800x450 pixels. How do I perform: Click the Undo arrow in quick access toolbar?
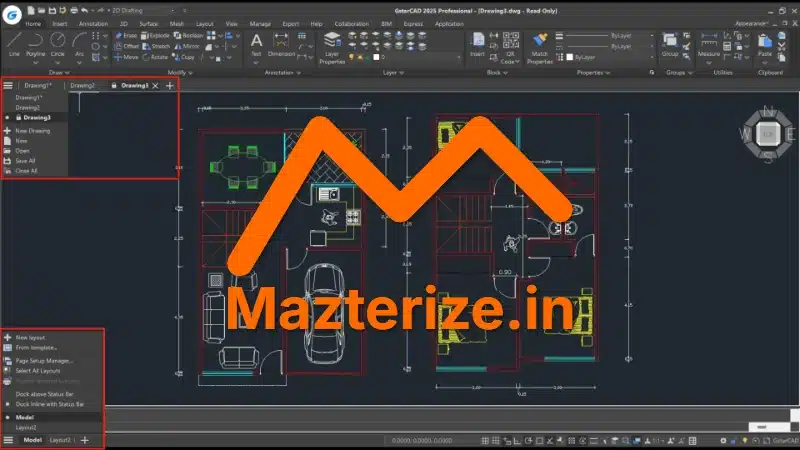[x=85, y=10]
